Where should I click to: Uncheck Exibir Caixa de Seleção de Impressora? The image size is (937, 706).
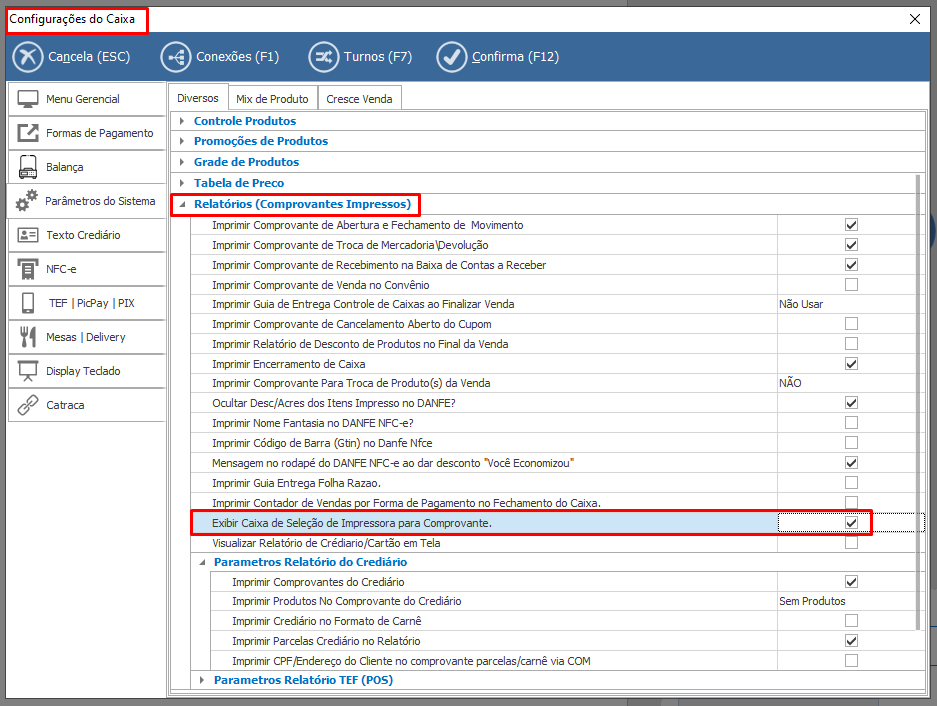point(851,523)
